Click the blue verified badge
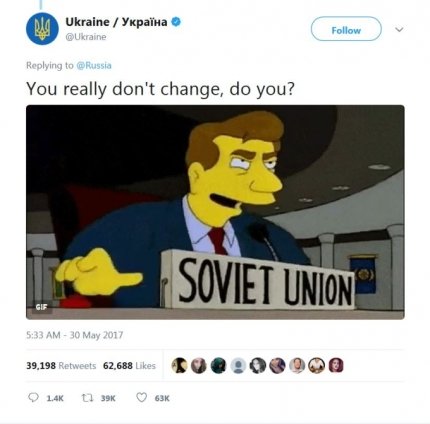Viewport: 430px width, 424px height. (x=176, y=22)
